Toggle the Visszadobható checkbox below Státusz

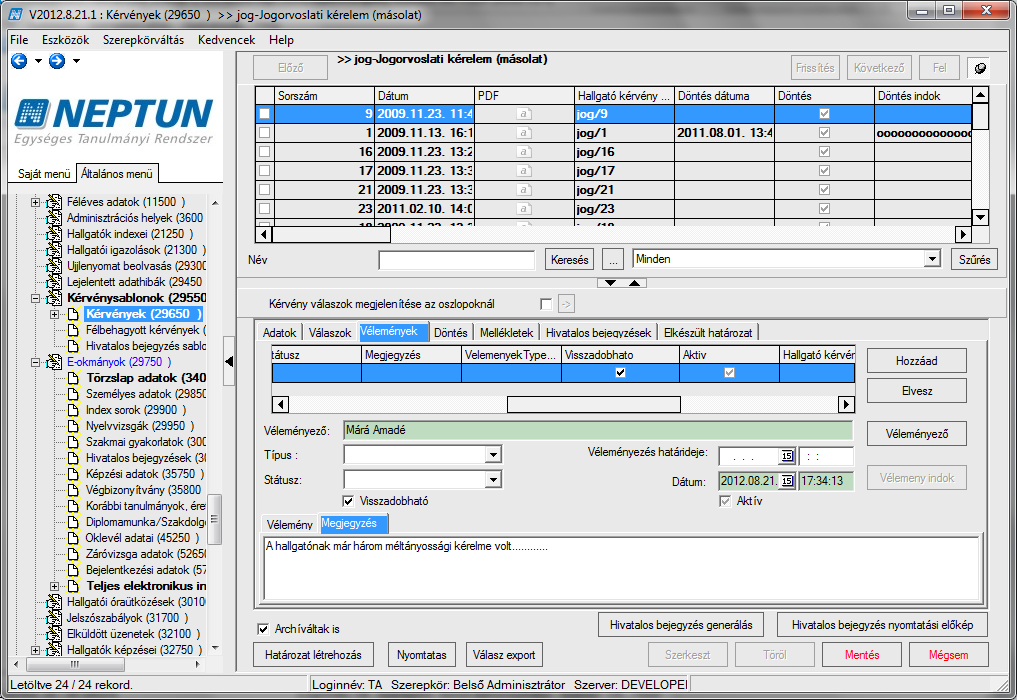(x=348, y=501)
